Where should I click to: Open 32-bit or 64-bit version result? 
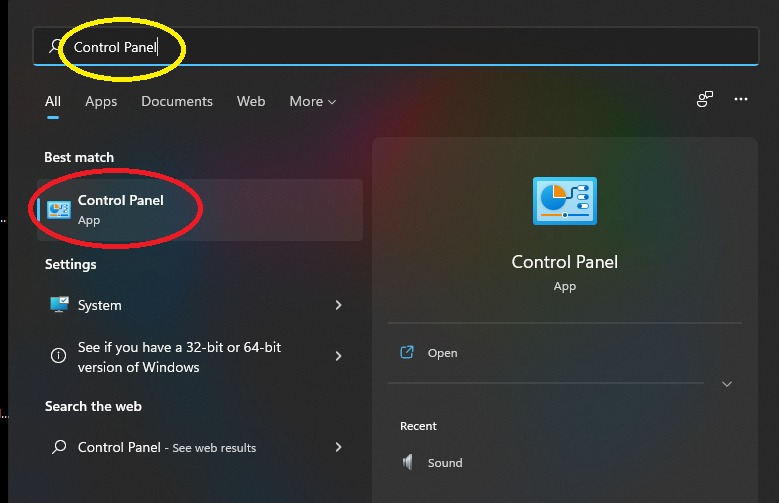(198, 357)
